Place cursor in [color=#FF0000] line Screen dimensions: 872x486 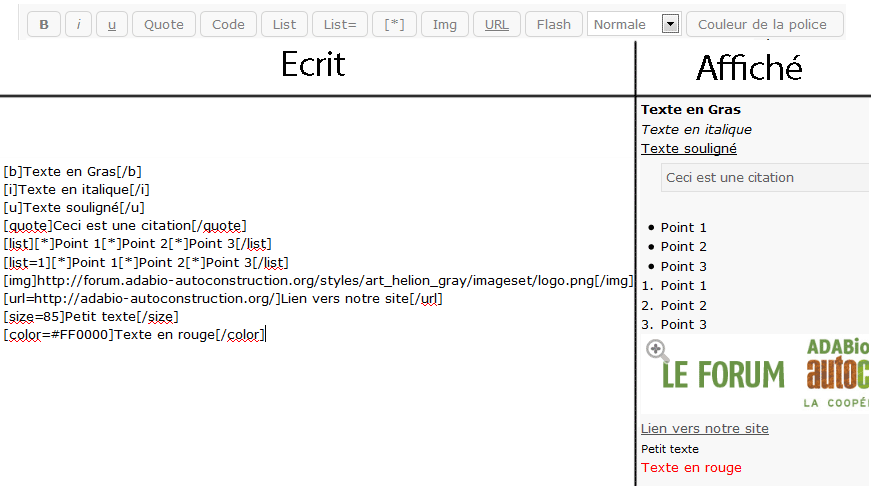[x=135, y=335]
